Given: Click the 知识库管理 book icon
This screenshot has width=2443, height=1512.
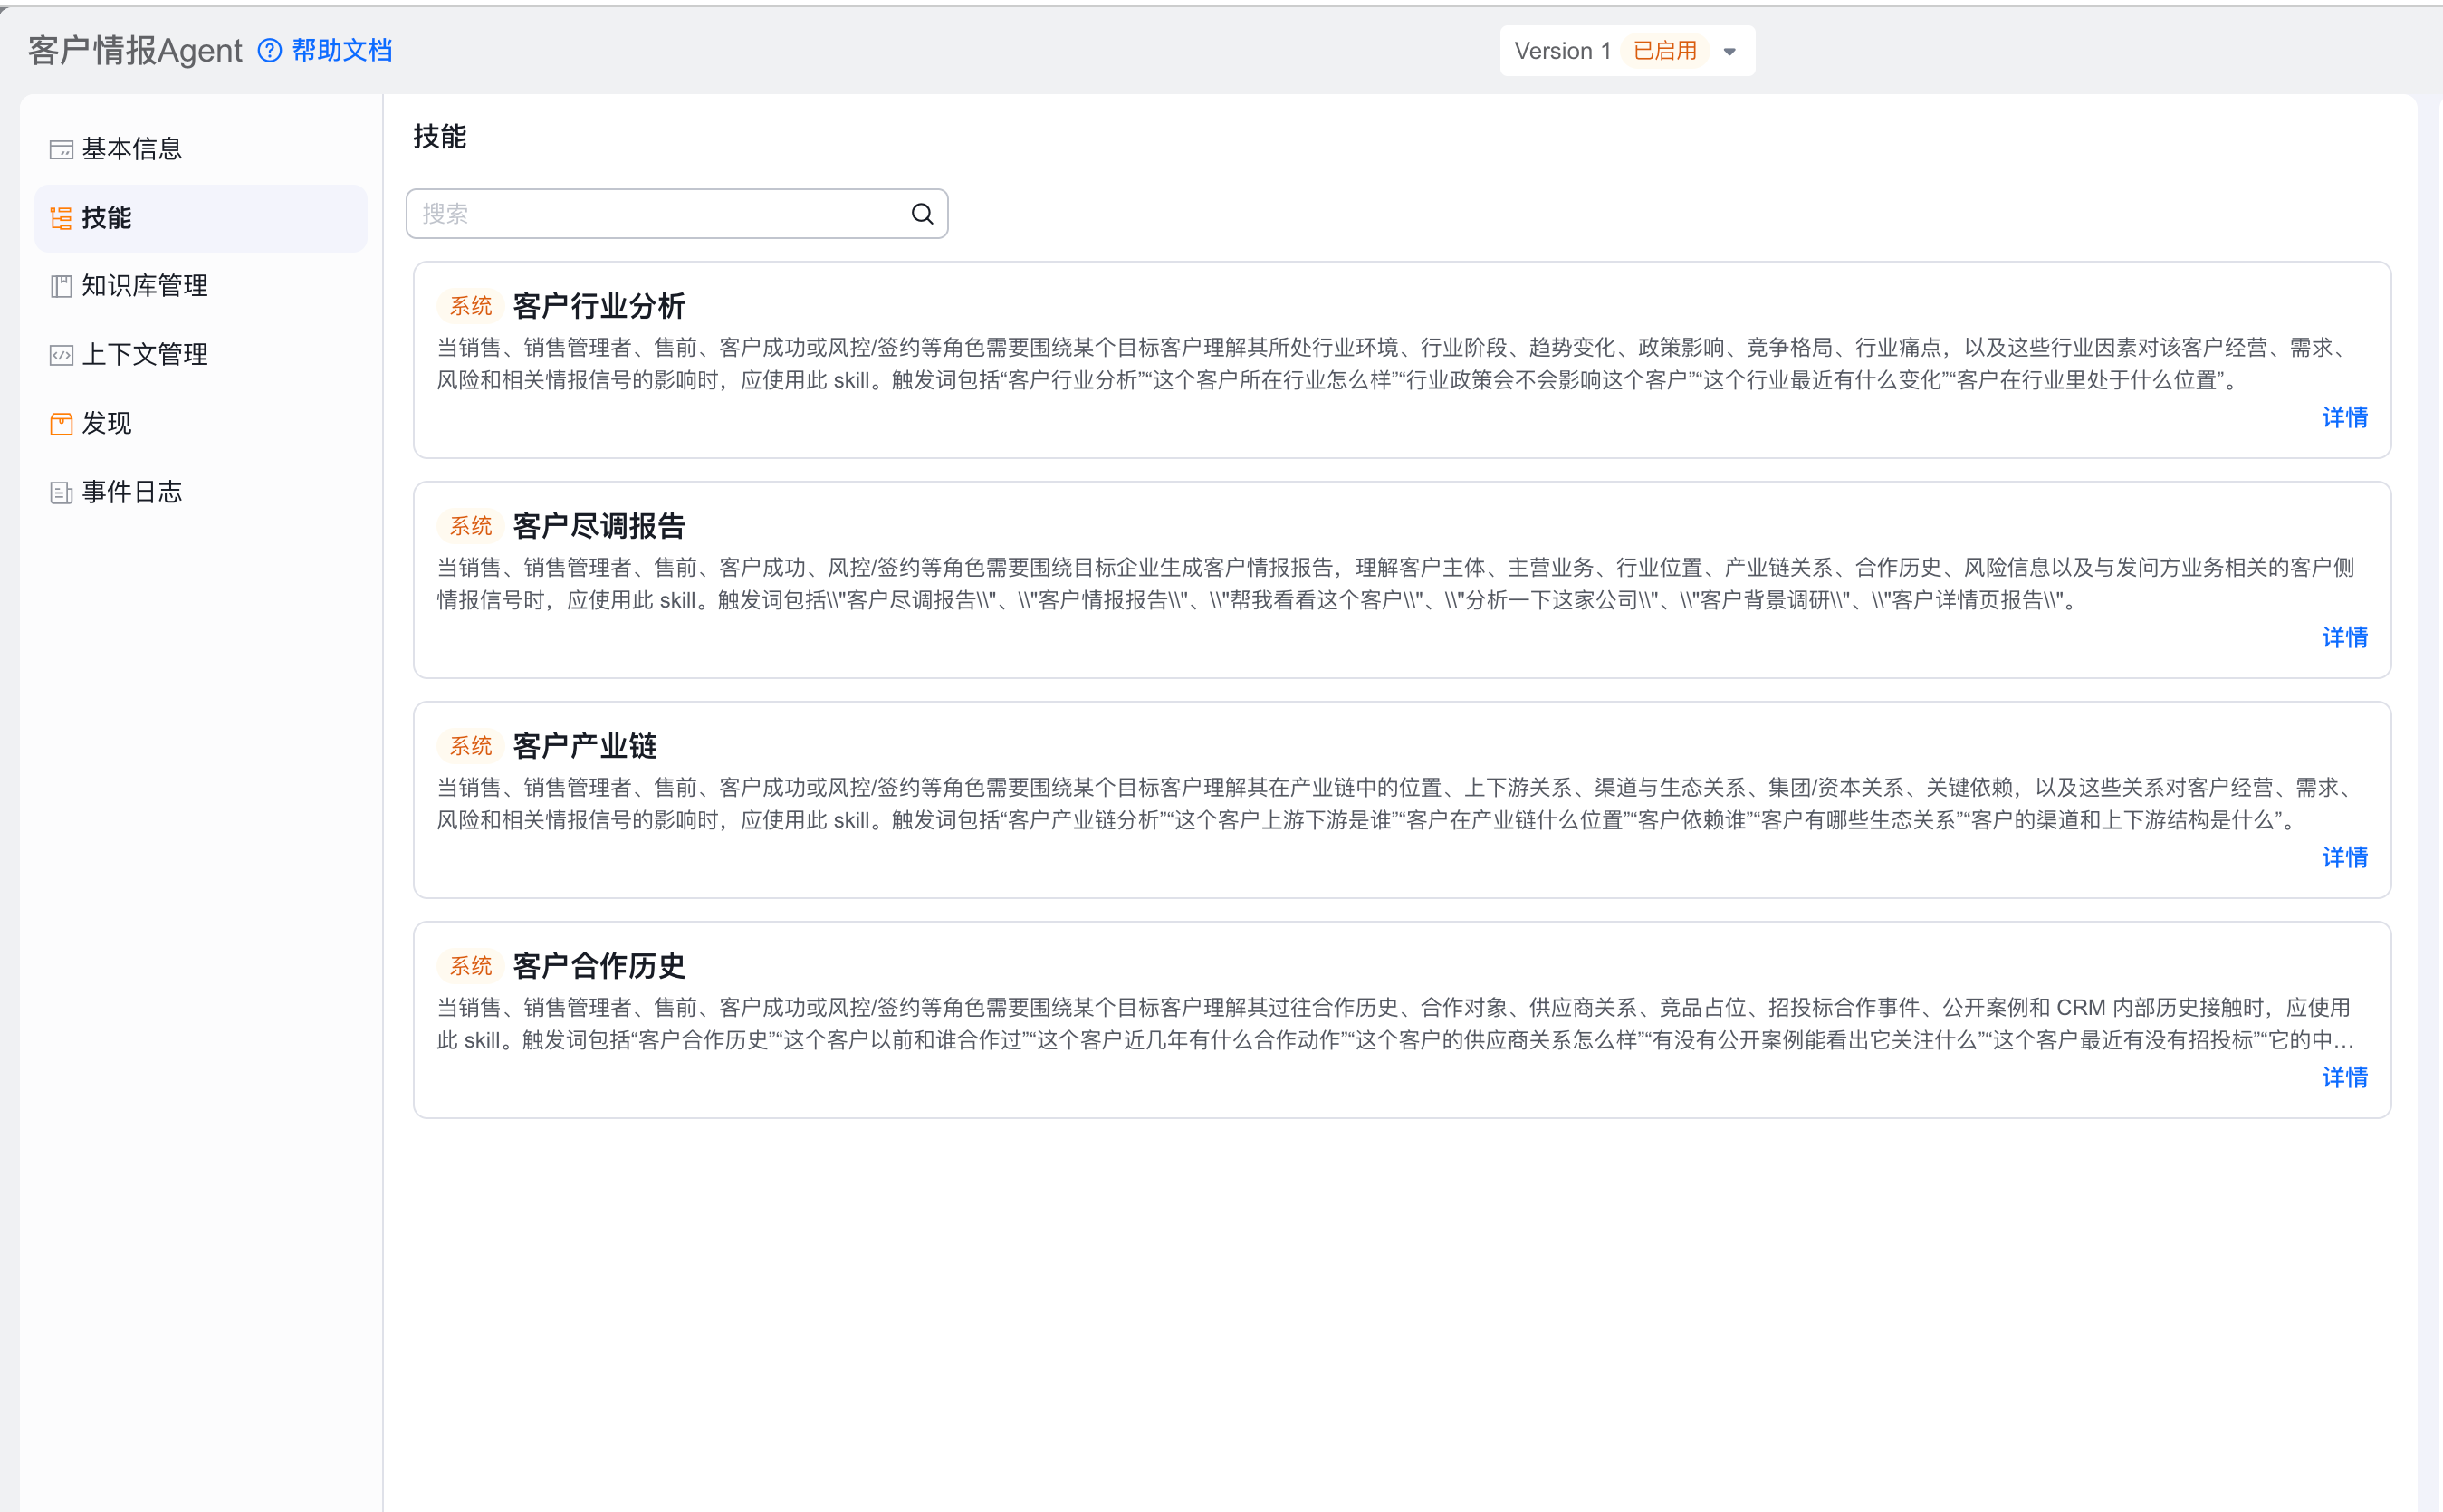Looking at the screenshot, I should pyautogui.click(x=61, y=287).
